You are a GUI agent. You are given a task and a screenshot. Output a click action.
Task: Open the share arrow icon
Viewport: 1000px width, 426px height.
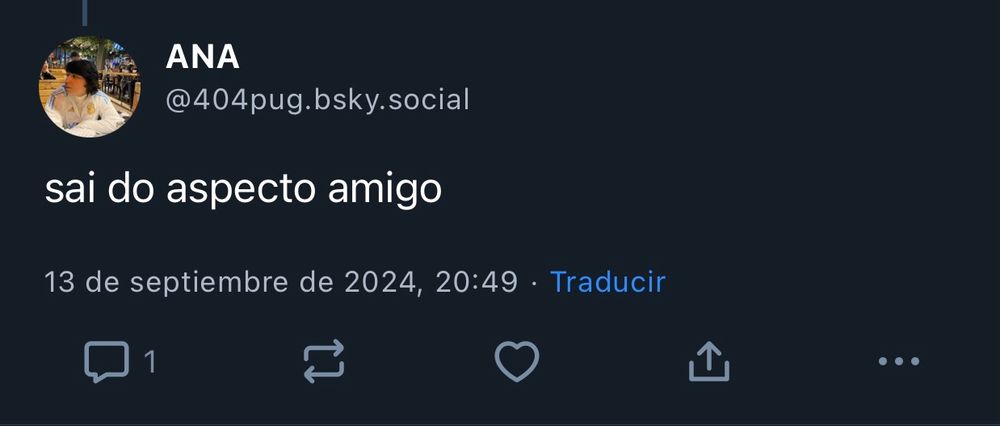click(x=709, y=362)
